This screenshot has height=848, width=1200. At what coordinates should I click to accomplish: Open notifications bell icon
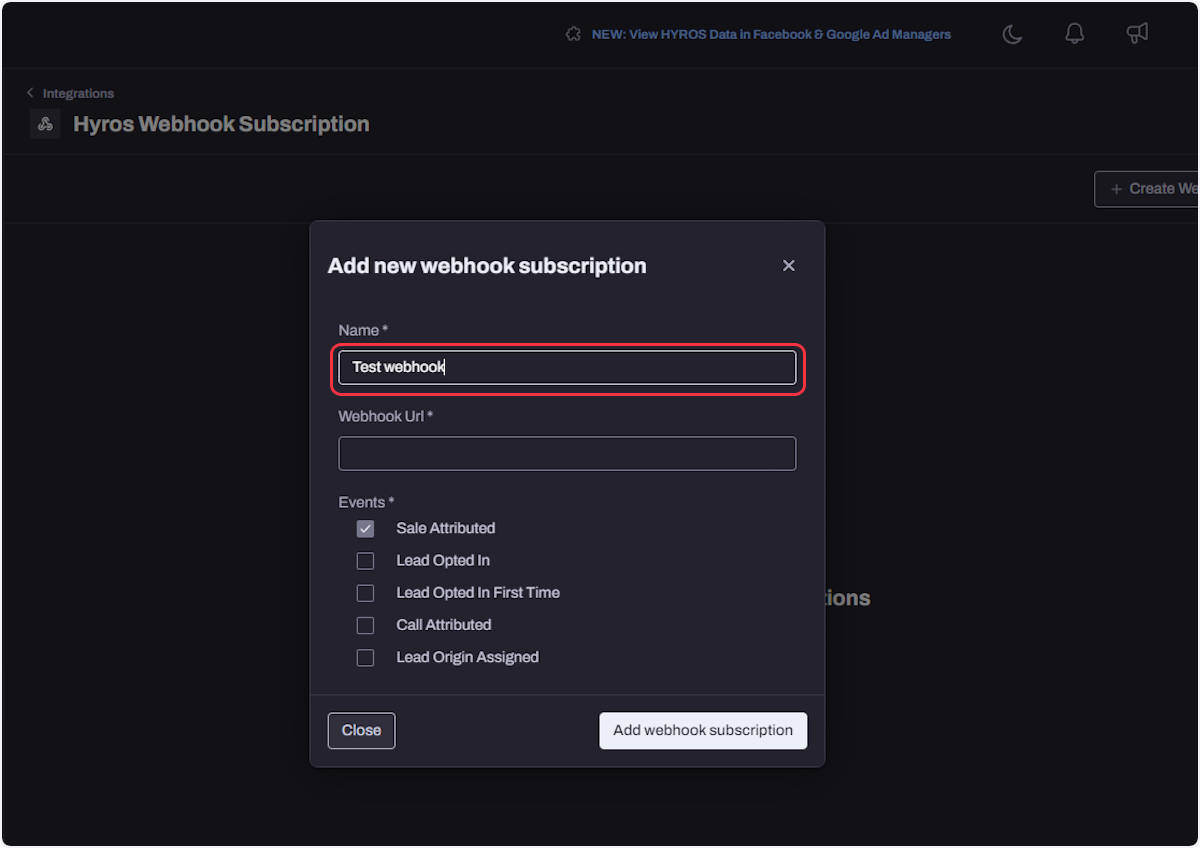1075,34
